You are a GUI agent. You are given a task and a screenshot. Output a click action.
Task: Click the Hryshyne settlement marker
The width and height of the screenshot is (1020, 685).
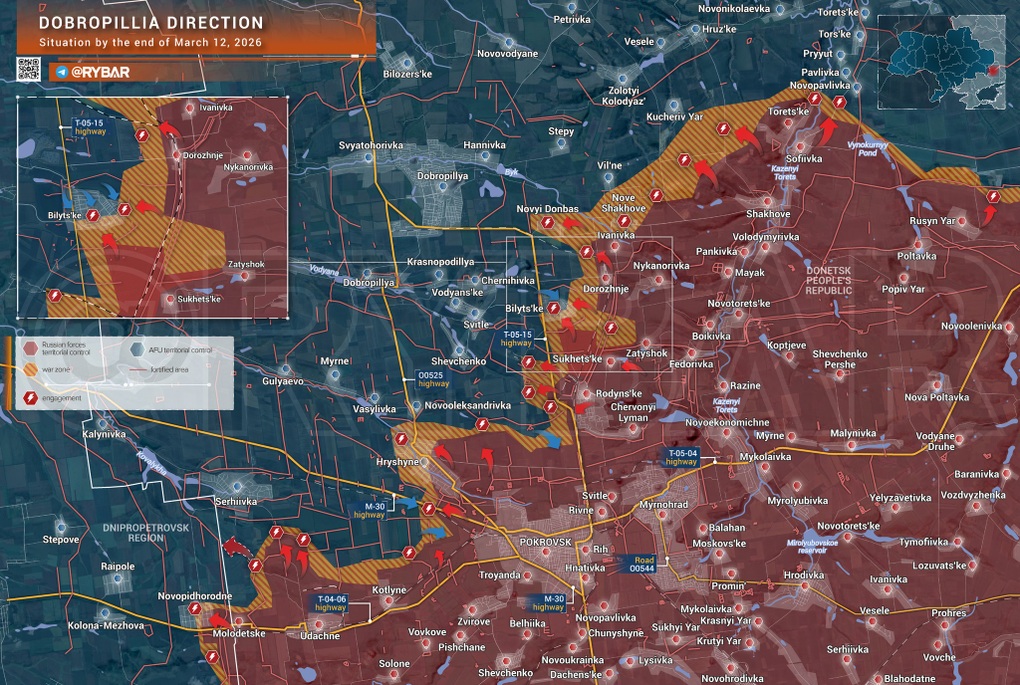click(423, 463)
